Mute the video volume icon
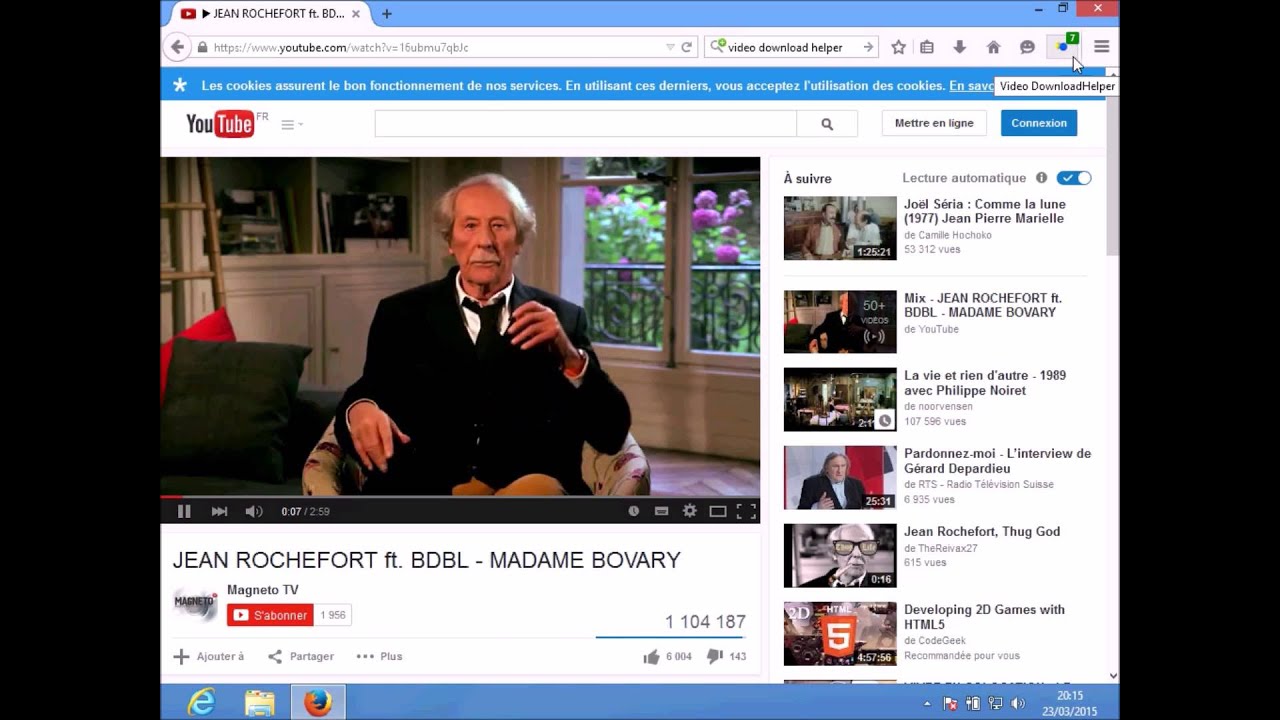This screenshot has height=720, width=1280. pyautogui.click(x=254, y=511)
